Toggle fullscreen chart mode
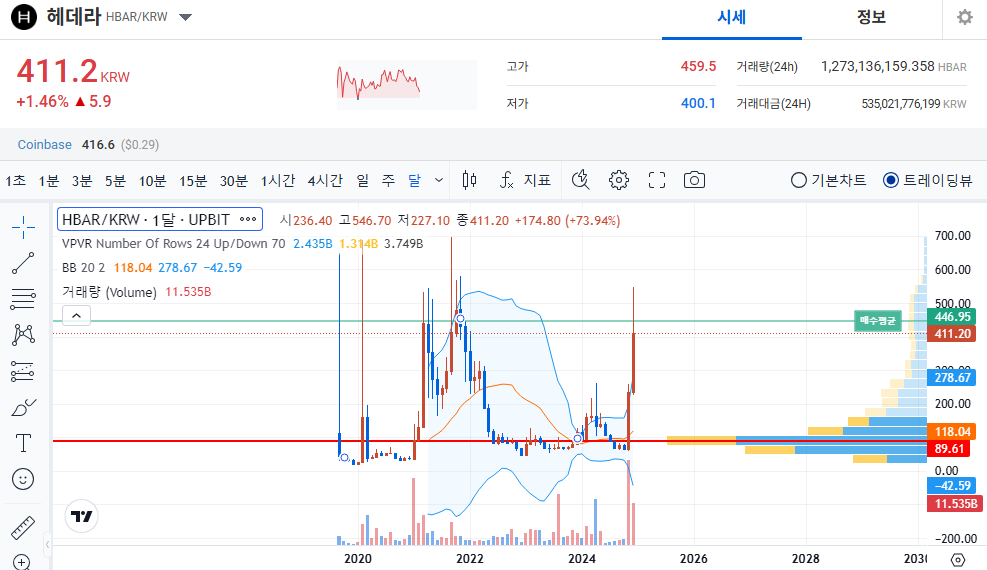 click(657, 181)
